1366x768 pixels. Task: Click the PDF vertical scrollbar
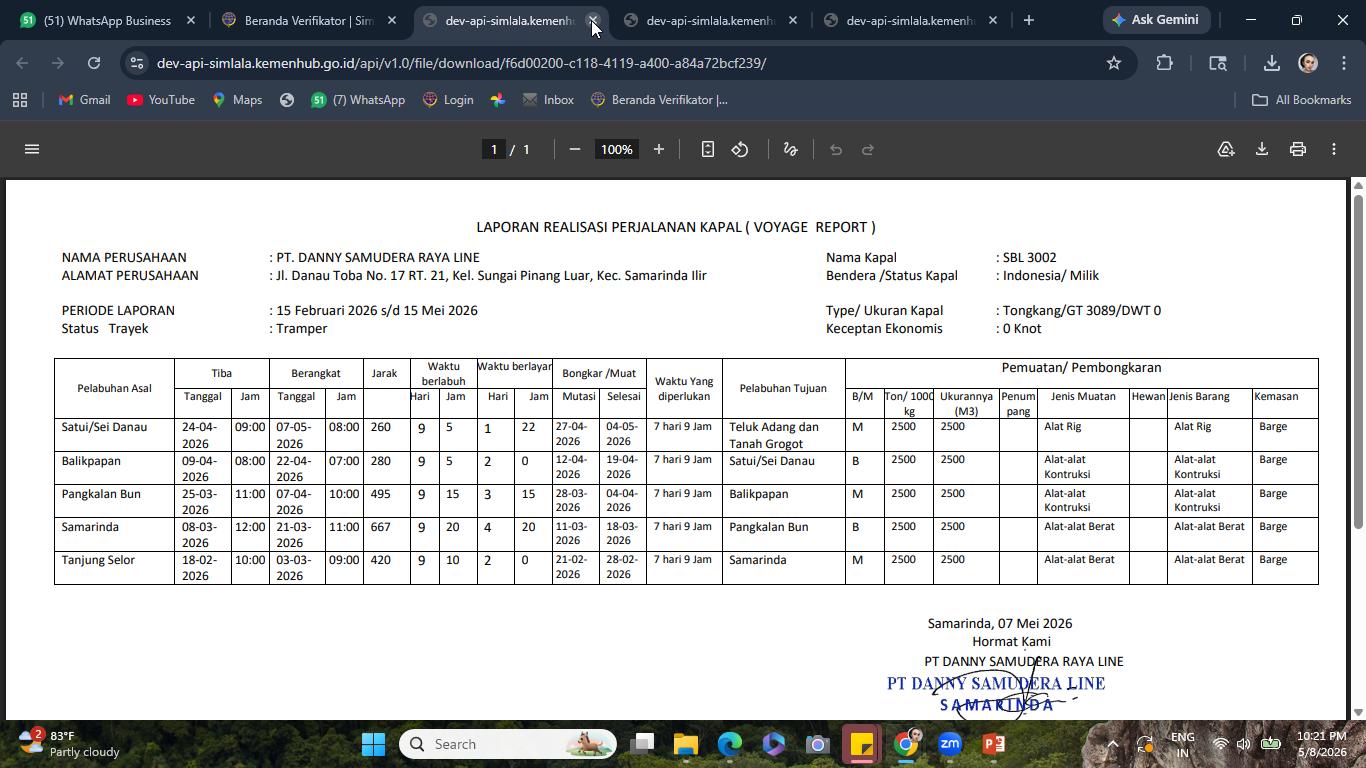point(1358,360)
